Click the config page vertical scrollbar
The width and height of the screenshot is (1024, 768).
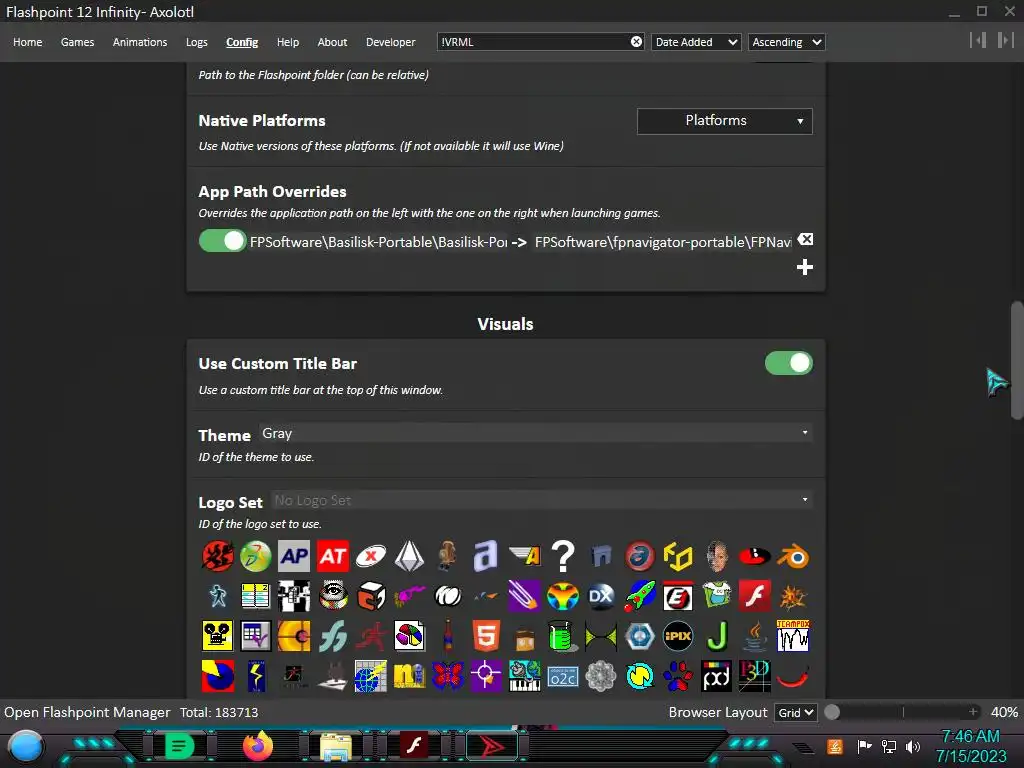[x=1017, y=360]
